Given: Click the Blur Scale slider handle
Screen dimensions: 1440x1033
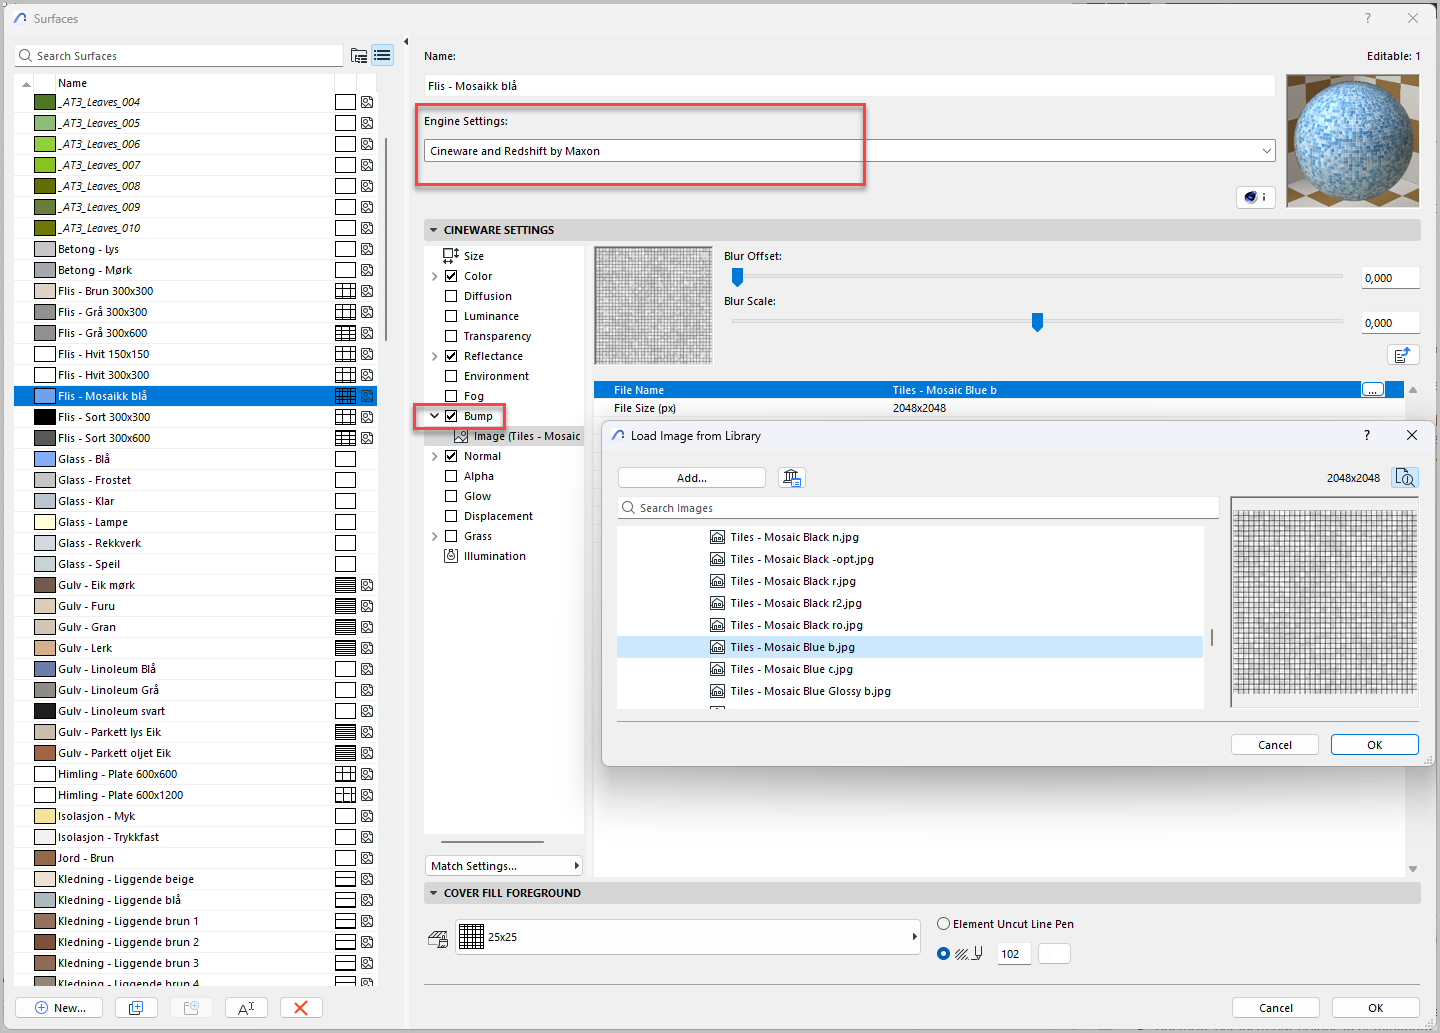Looking at the screenshot, I should 1037,321.
